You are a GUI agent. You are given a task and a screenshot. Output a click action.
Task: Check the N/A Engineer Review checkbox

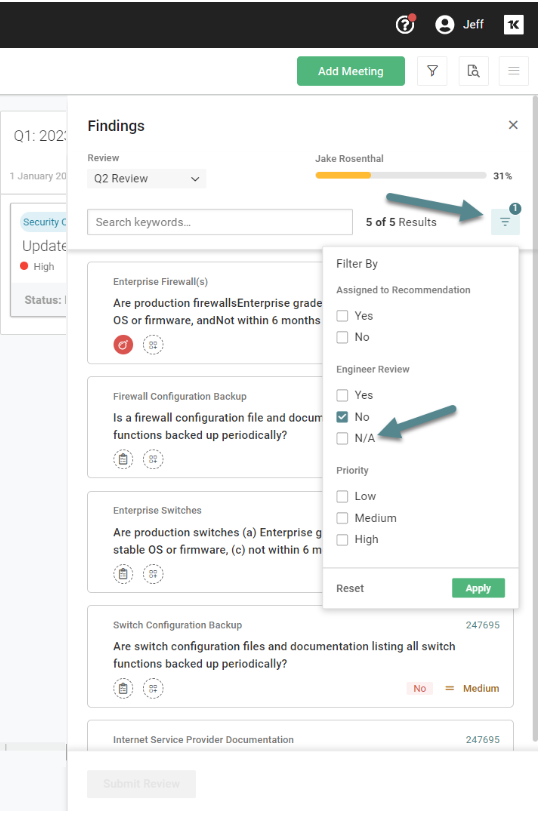coord(342,438)
